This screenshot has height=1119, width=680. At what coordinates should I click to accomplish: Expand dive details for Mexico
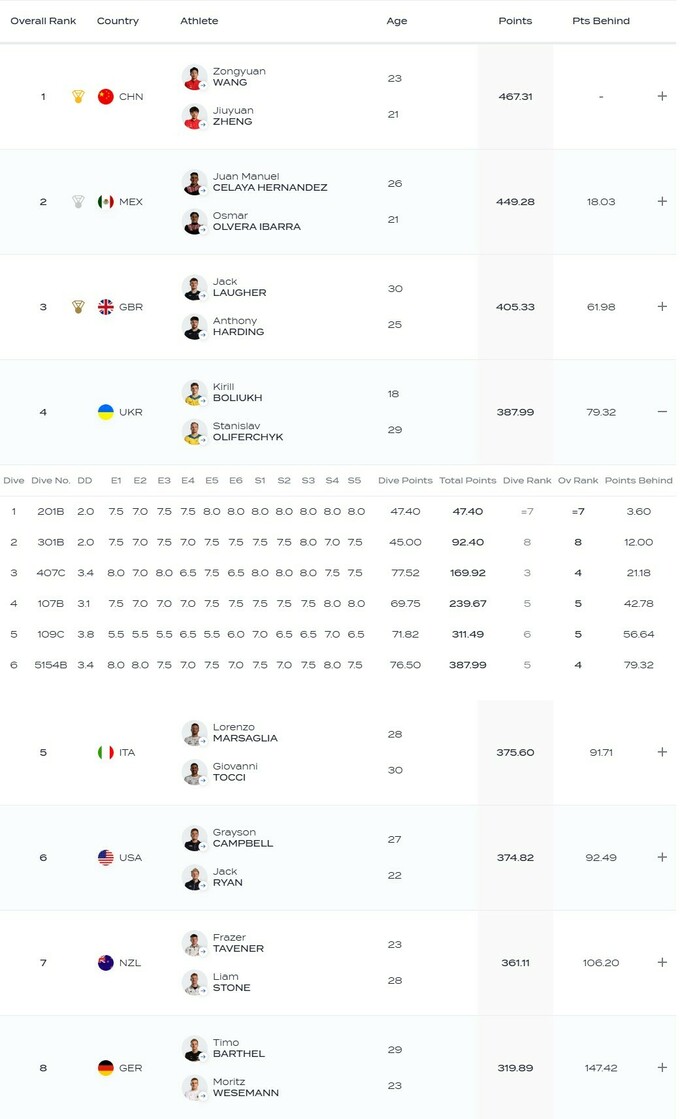pyautogui.click(x=662, y=202)
